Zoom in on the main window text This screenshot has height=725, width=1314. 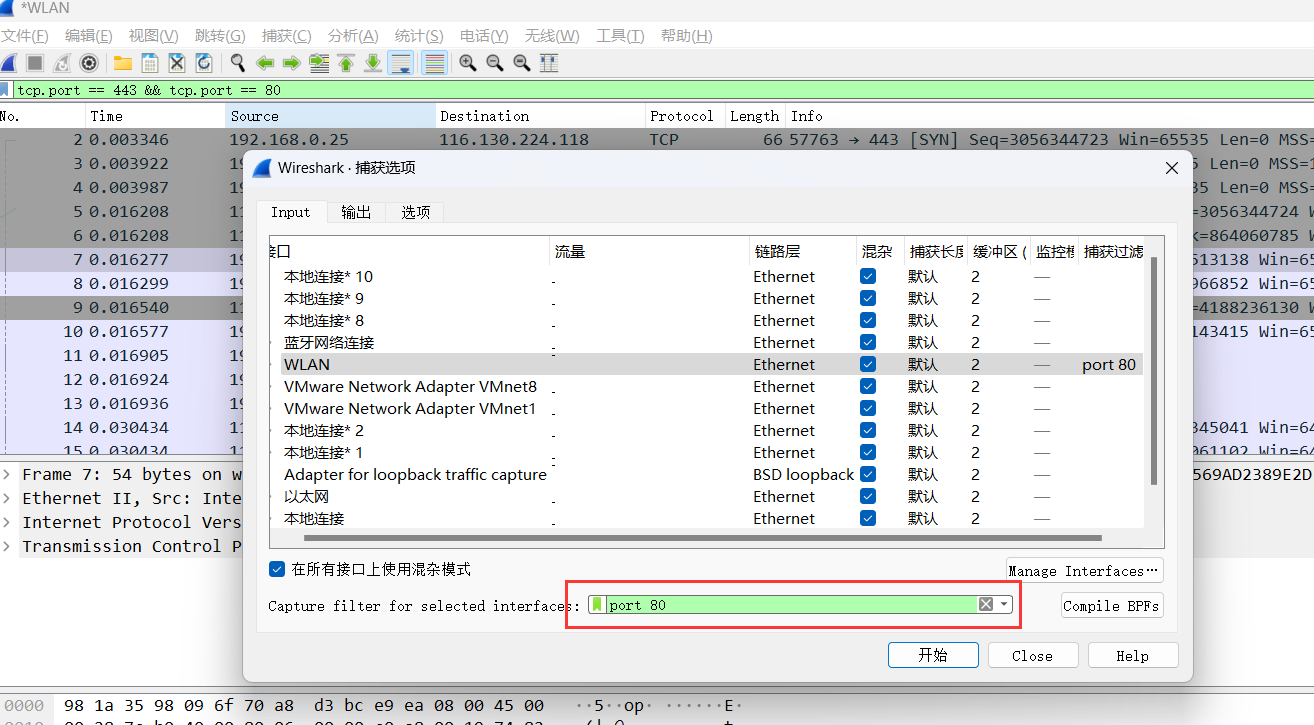pos(468,63)
